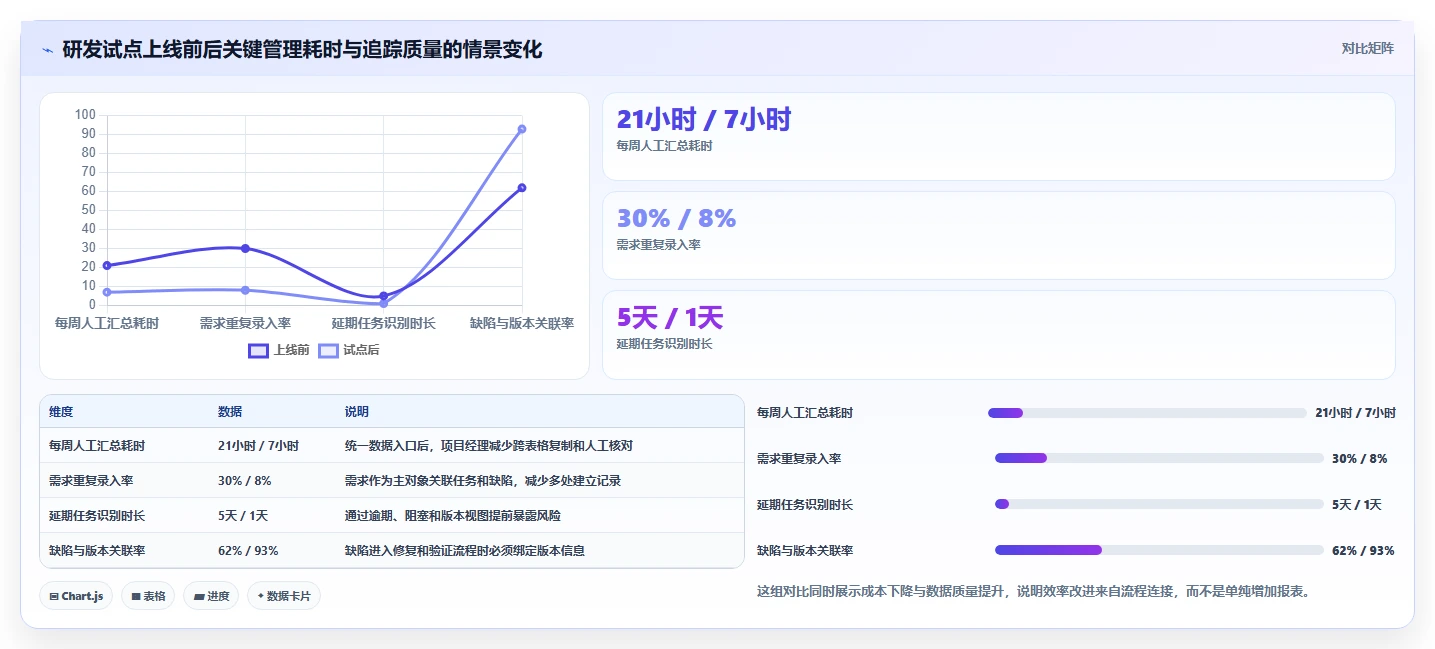Click the 数据卡片 tag chip
Image resolution: width=1435 pixels, height=649 pixels.
(284, 596)
